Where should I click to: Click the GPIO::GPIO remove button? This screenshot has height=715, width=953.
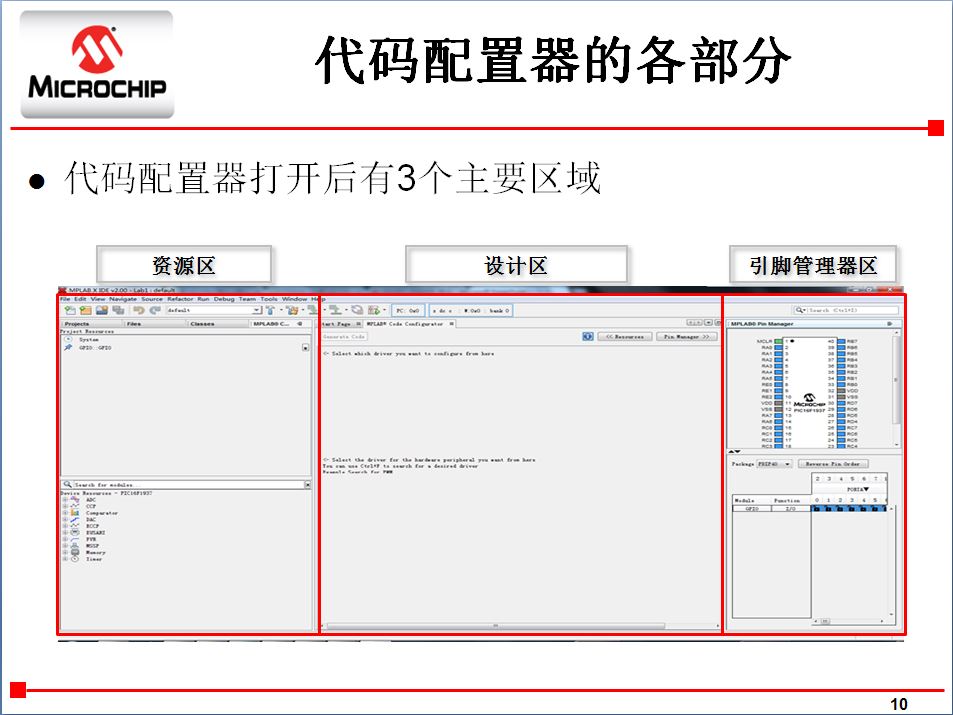point(306,348)
